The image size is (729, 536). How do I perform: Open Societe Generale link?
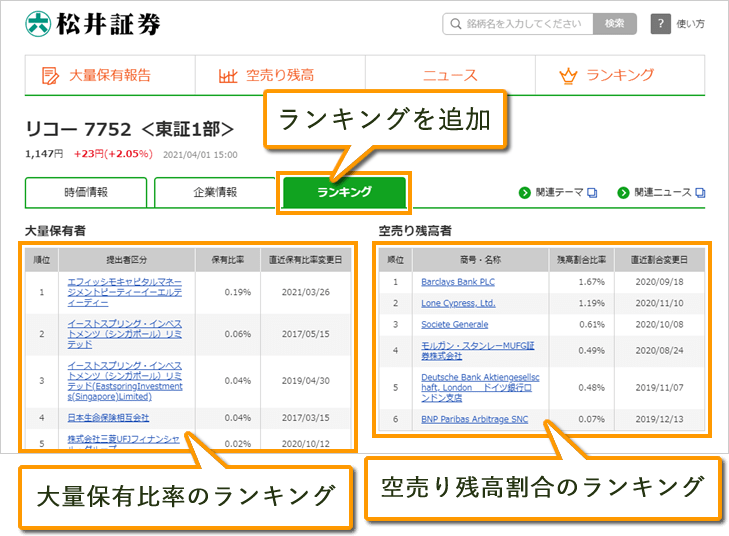click(455, 324)
